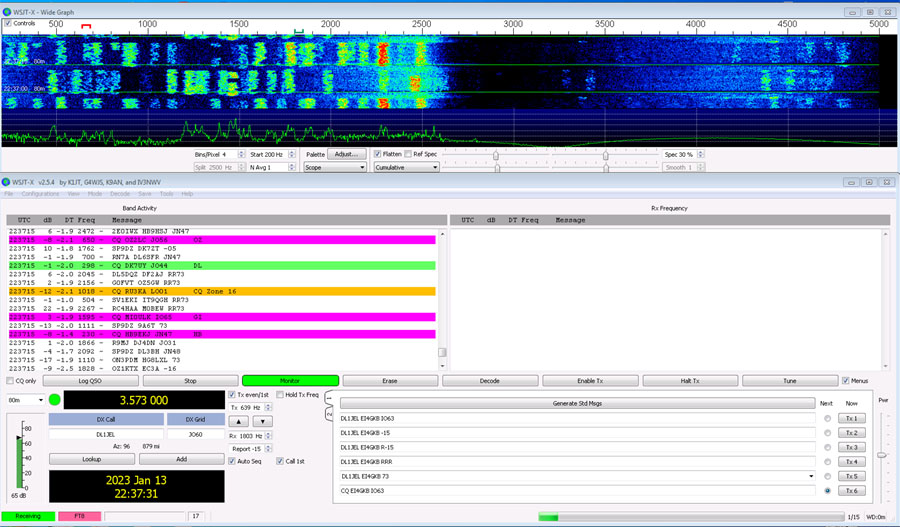Click the Enable Tx button
Screen dimensions: 900x527
590,381
